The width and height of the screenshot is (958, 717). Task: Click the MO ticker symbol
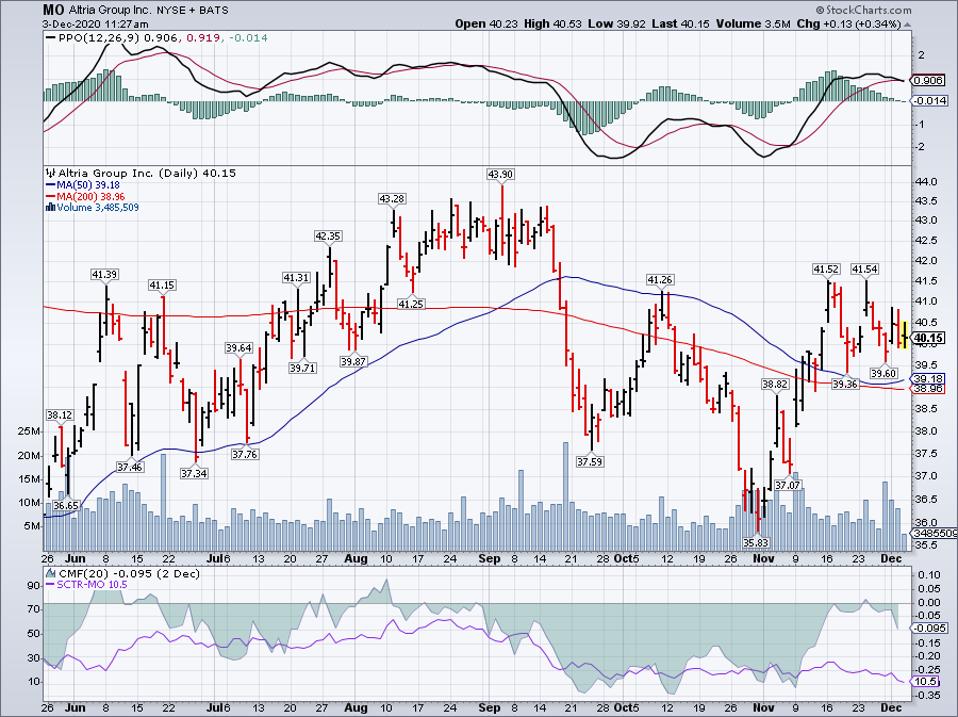coord(51,10)
